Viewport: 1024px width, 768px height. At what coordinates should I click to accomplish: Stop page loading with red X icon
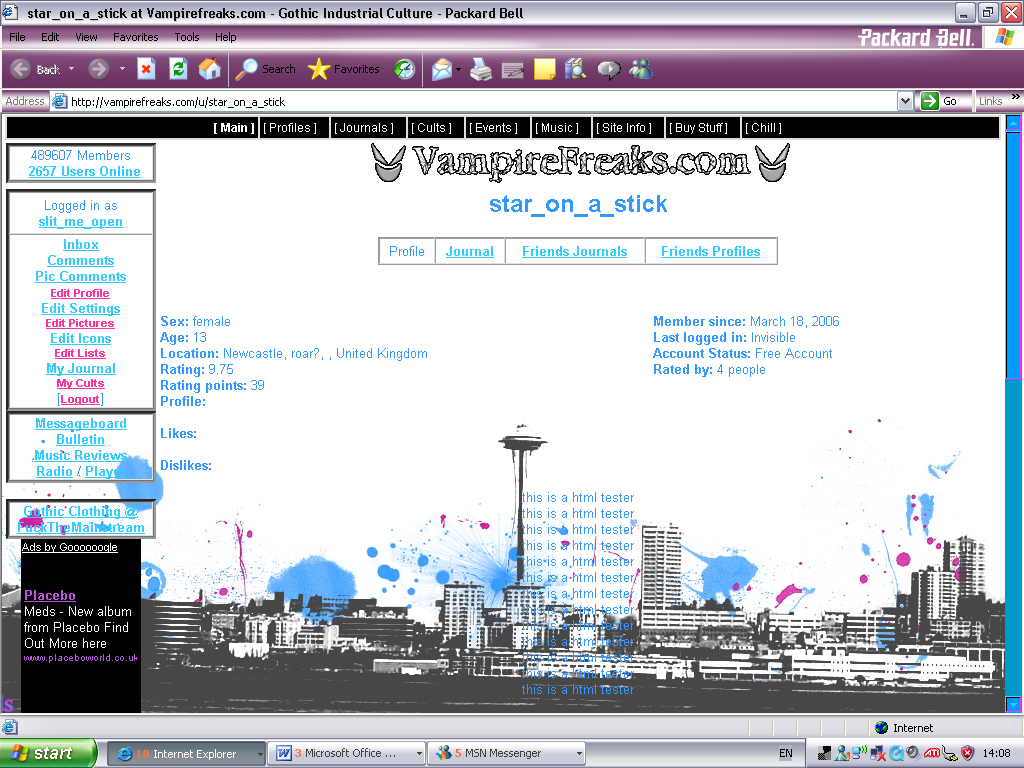[x=146, y=69]
